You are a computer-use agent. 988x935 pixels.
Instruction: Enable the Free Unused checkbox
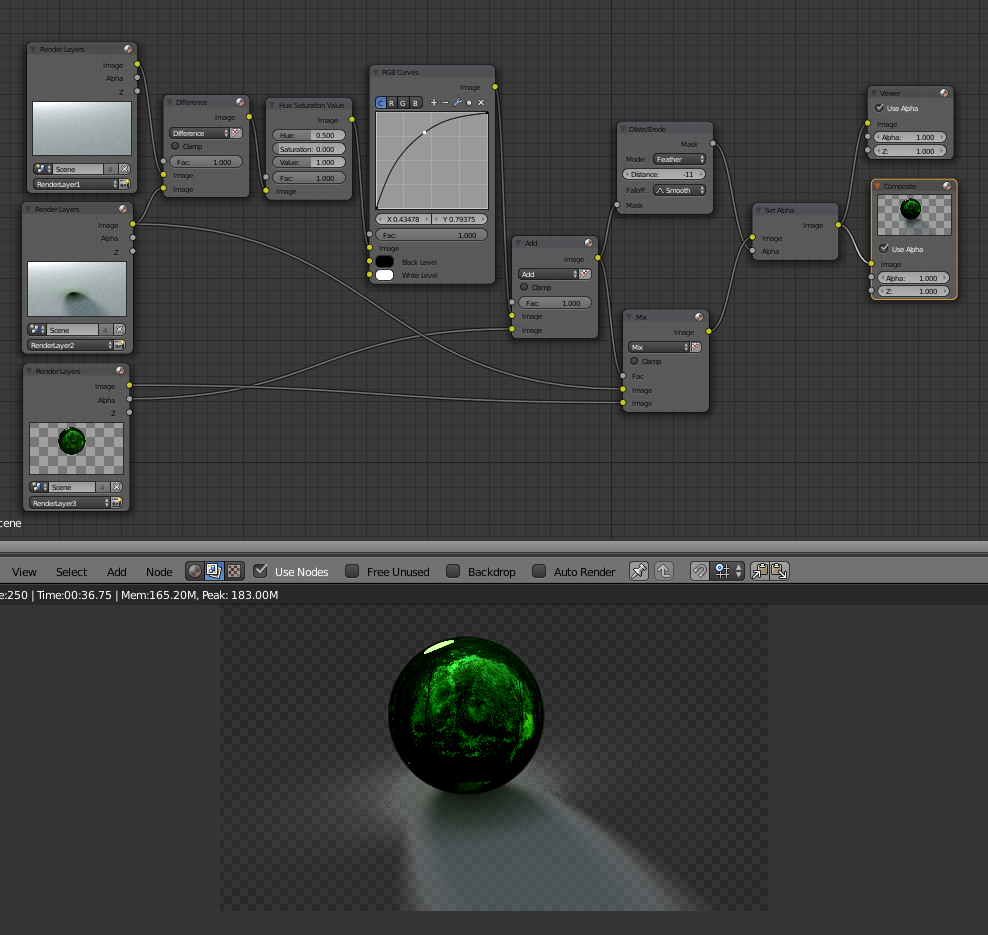point(352,571)
